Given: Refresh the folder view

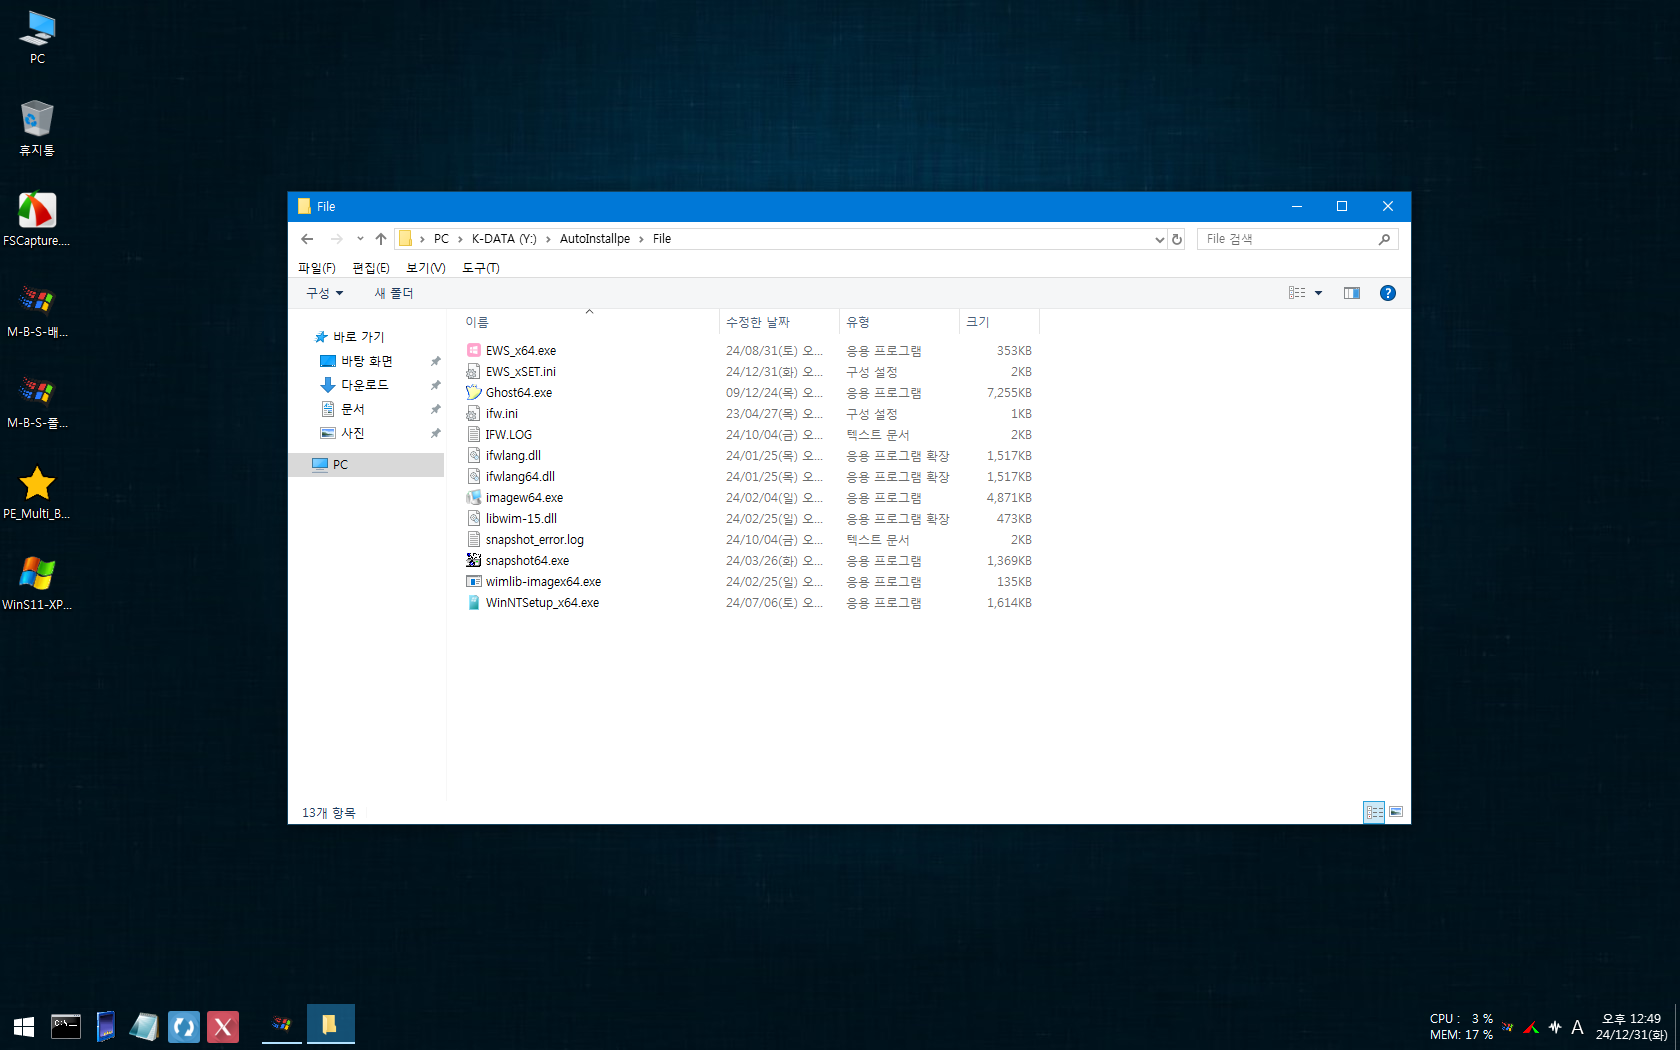Looking at the screenshot, I should click(1177, 239).
